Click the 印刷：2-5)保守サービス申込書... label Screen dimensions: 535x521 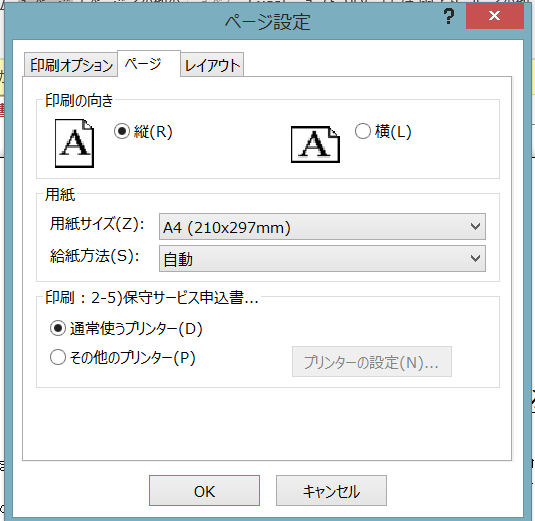click(x=152, y=298)
